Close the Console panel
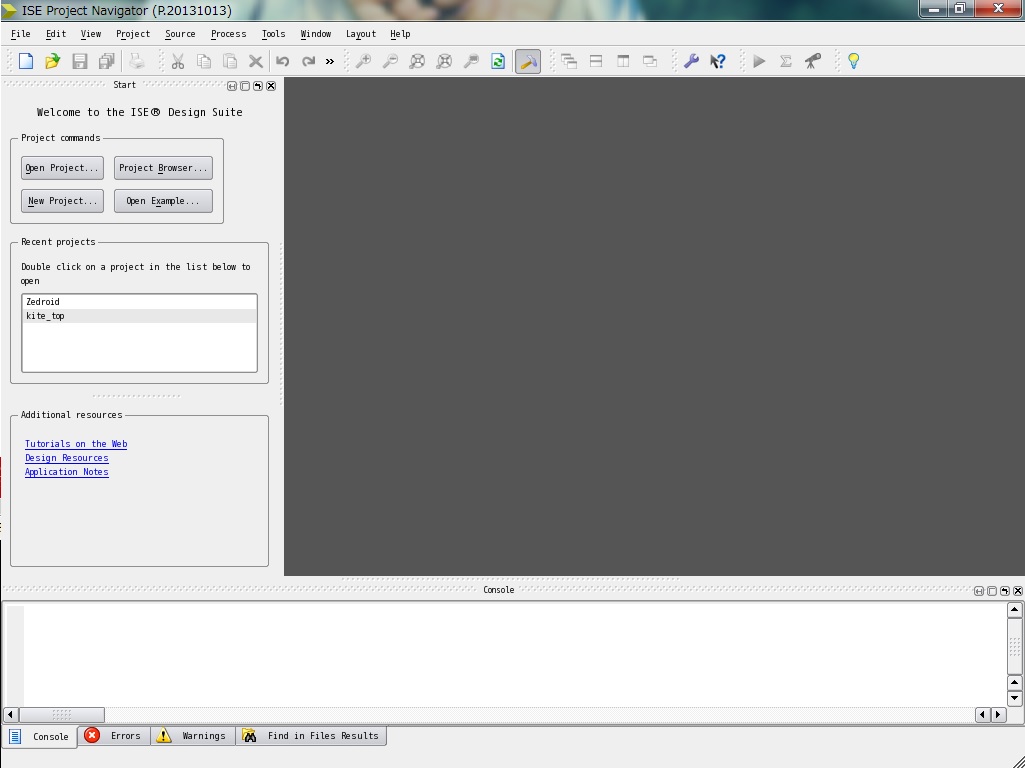The image size is (1025, 768). pos(1018,591)
